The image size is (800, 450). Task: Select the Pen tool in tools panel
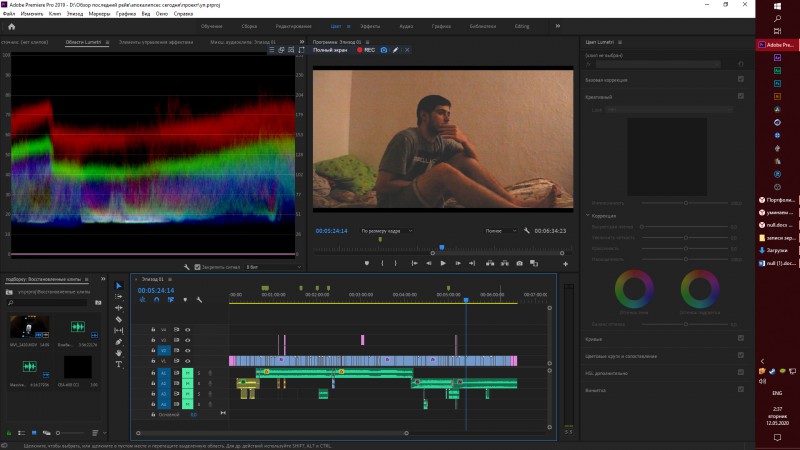tap(119, 342)
